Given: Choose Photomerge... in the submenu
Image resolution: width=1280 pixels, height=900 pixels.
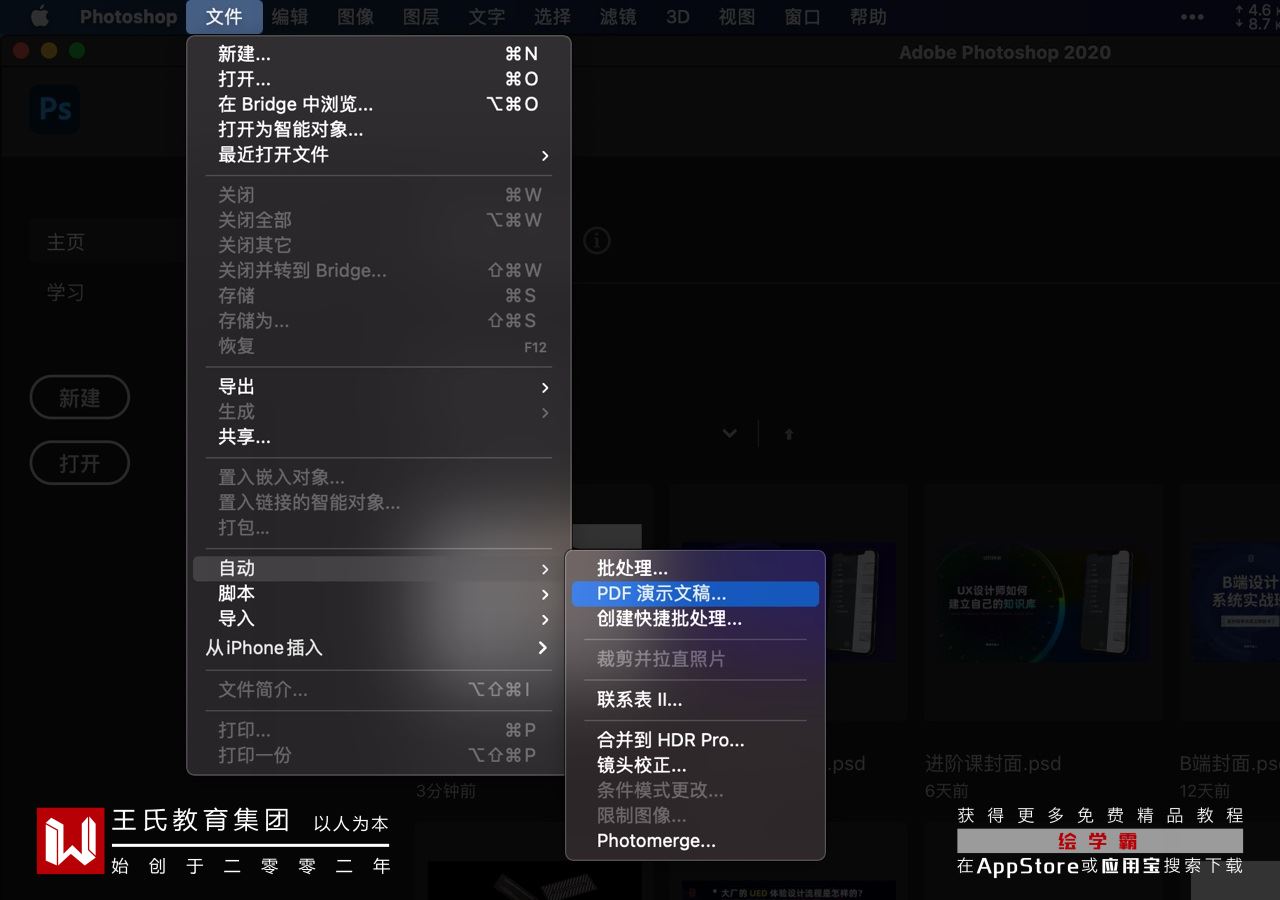Looking at the screenshot, I should [695, 841].
